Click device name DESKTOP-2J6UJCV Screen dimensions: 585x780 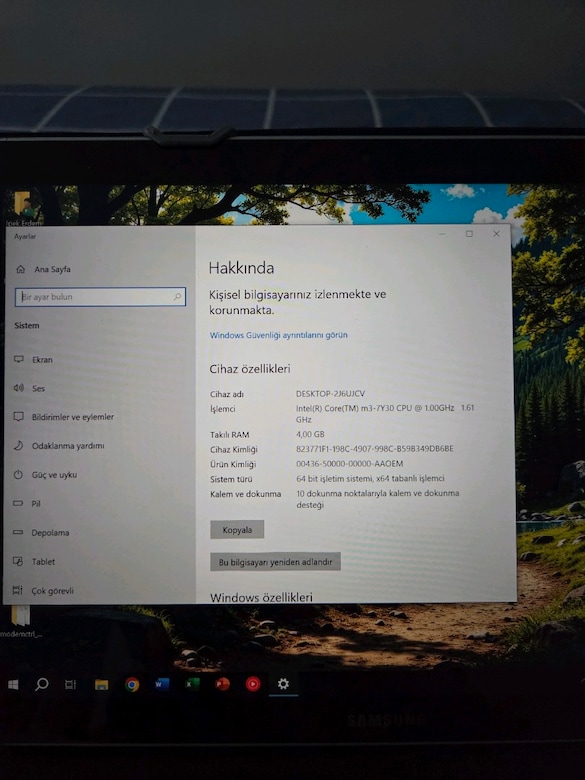click(x=330, y=393)
